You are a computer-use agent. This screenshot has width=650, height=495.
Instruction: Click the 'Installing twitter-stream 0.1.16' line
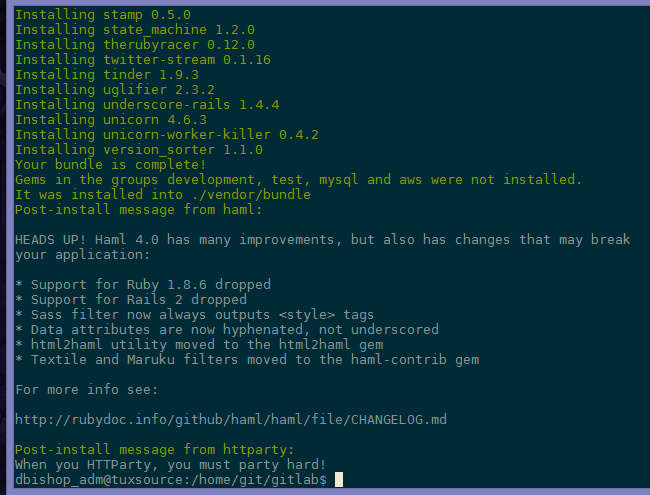143,60
